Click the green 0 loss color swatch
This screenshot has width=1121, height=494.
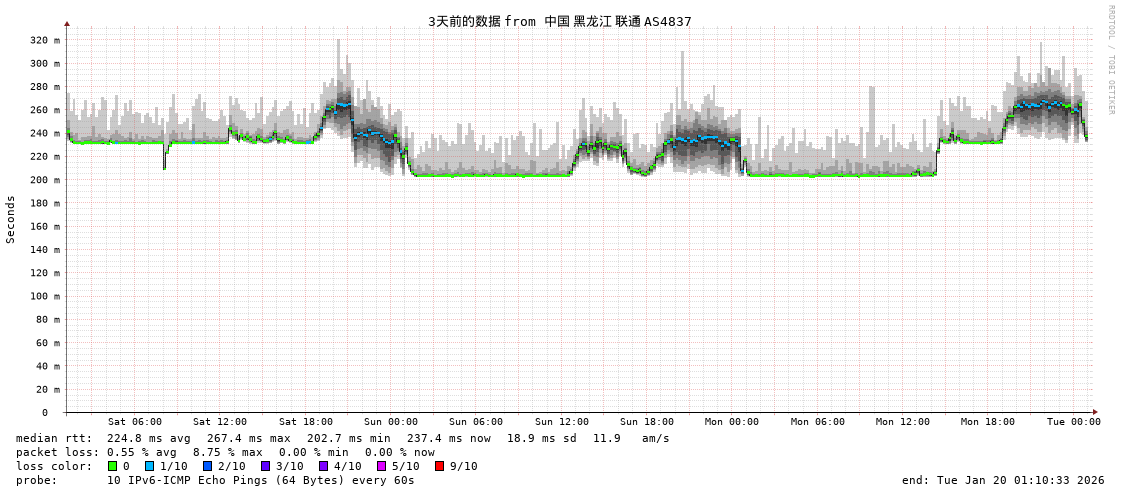(112, 466)
